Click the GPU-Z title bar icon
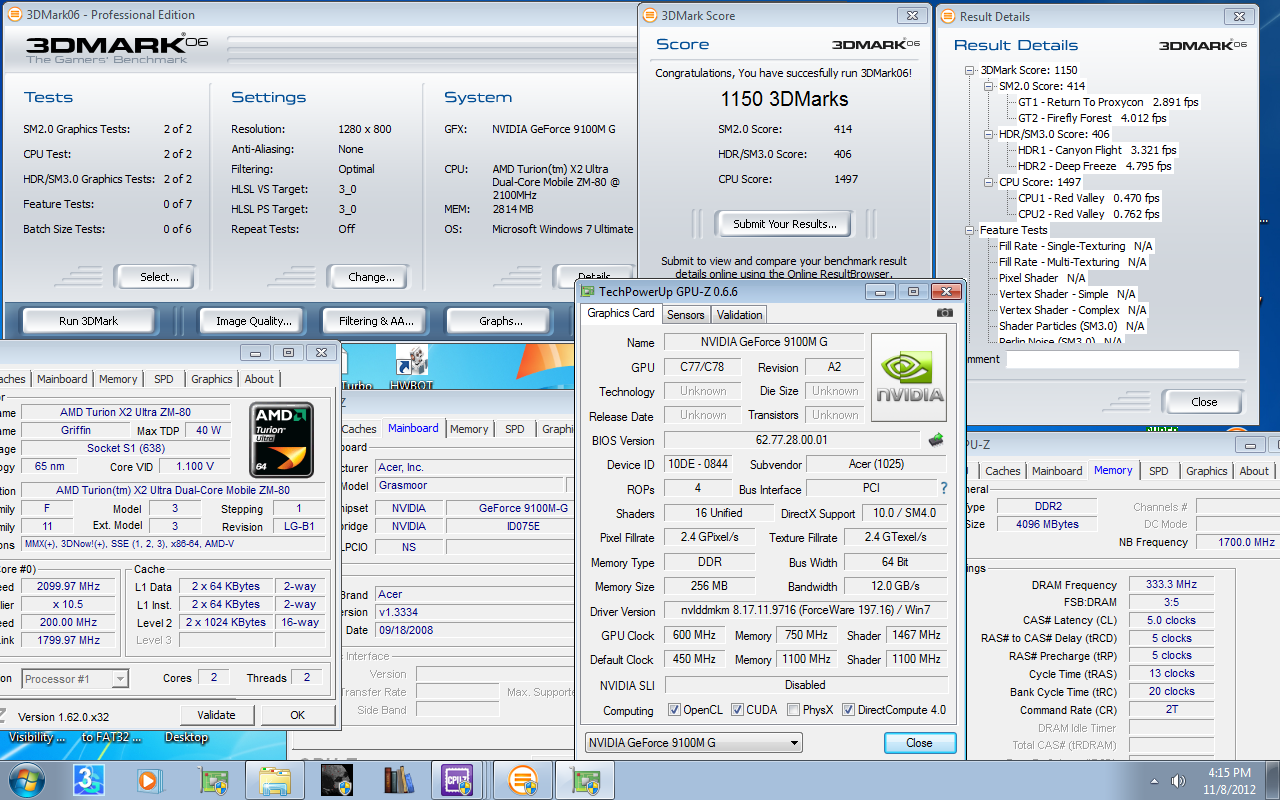 pos(588,291)
